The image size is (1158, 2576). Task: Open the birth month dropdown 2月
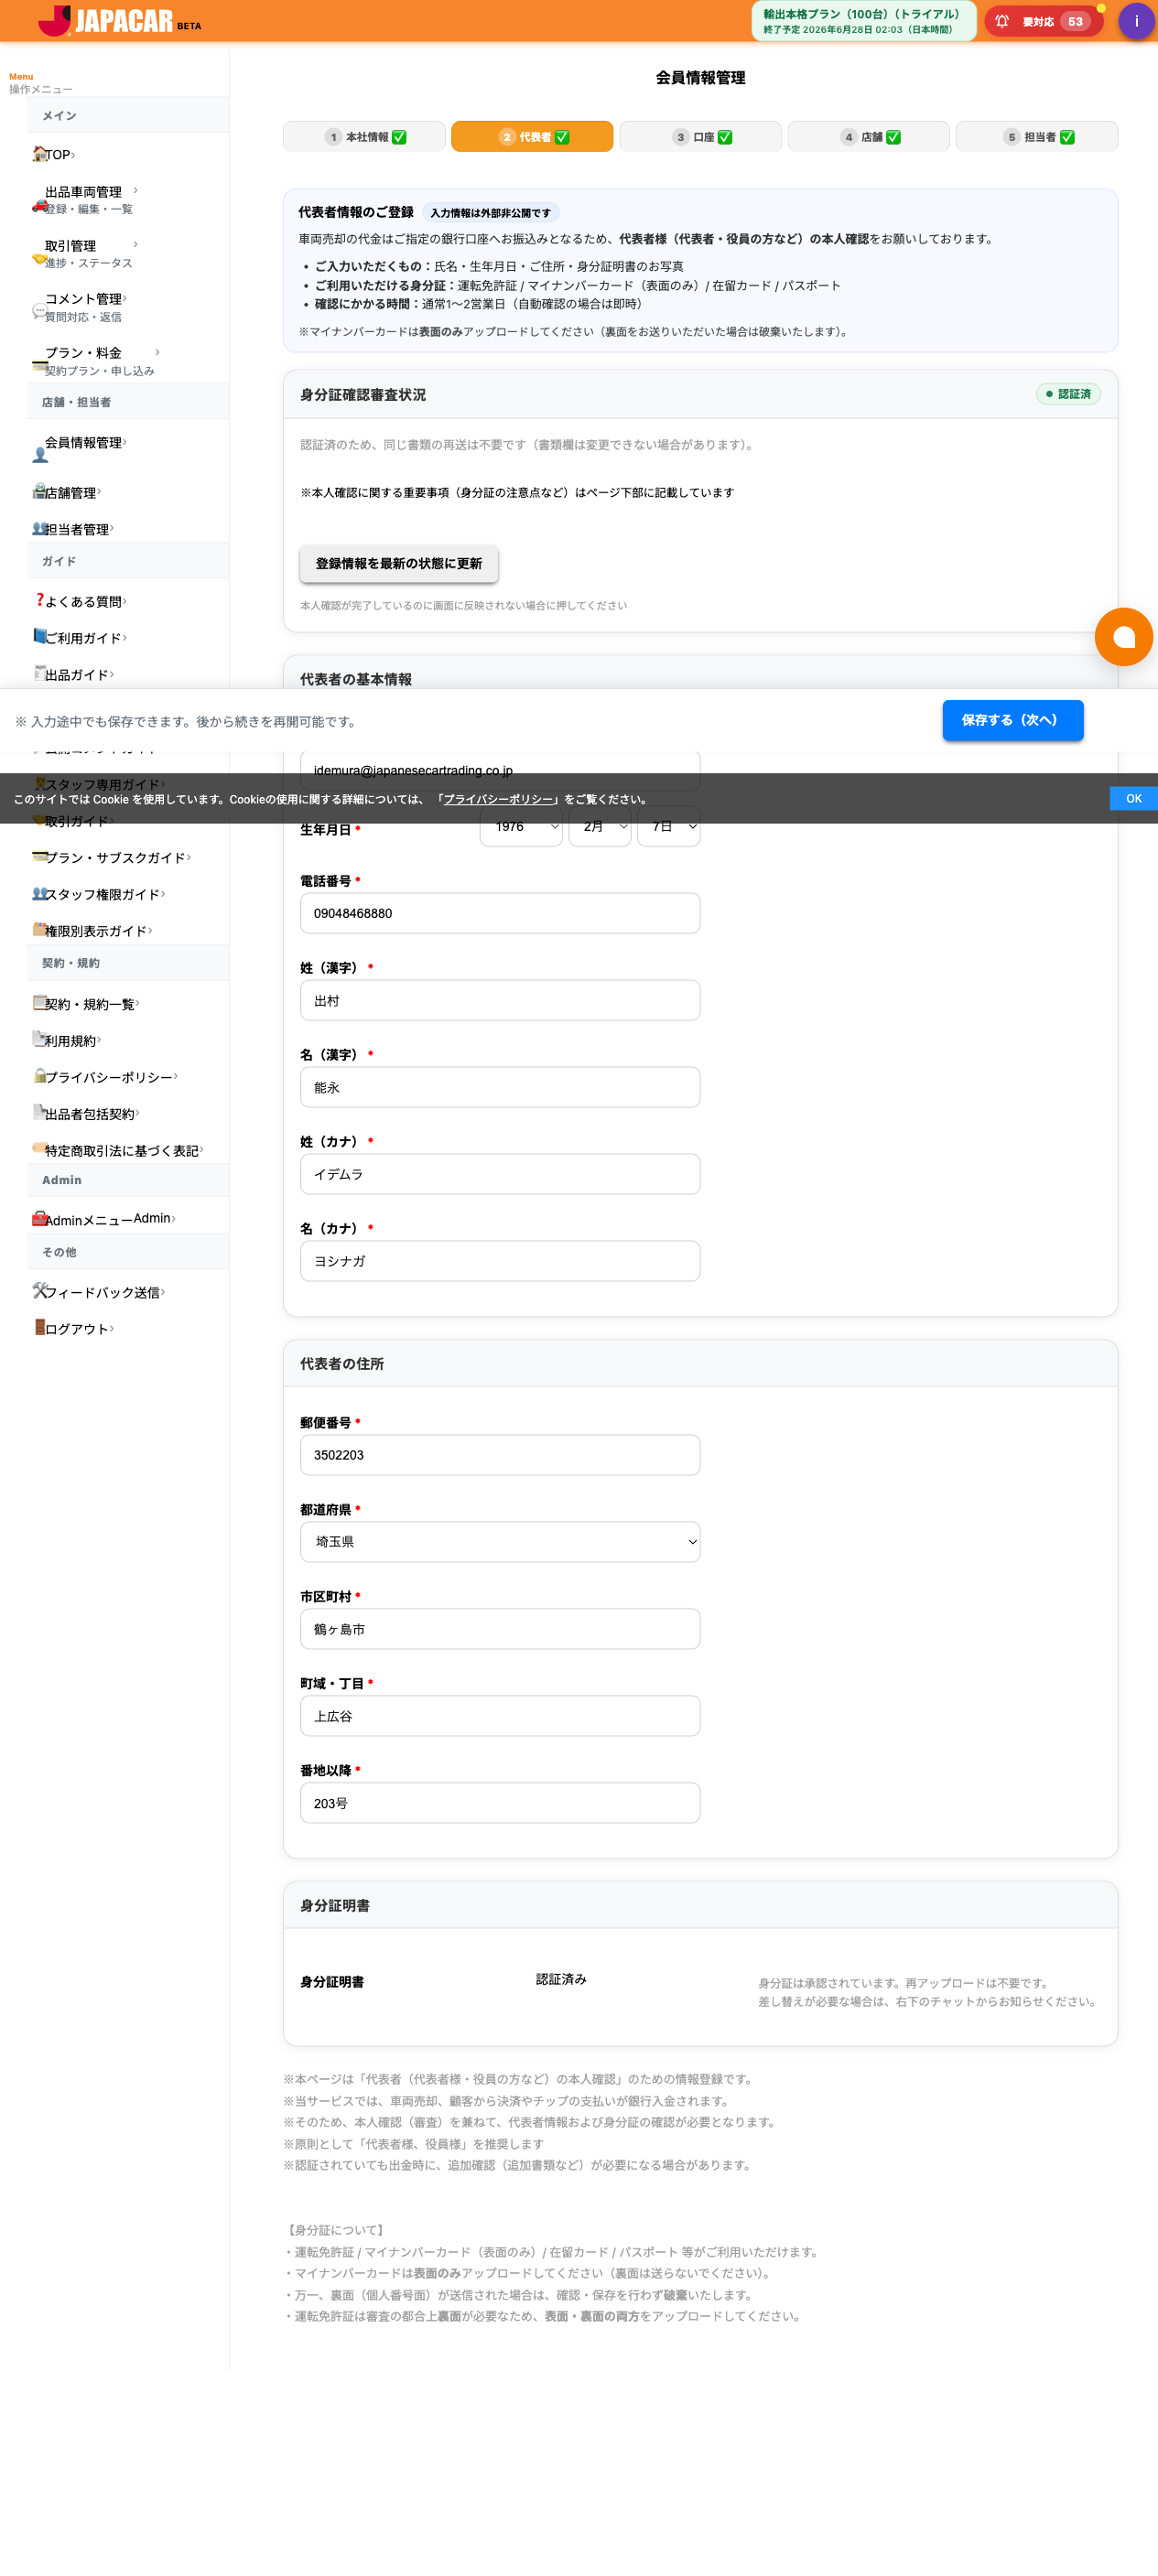coord(600,826)
